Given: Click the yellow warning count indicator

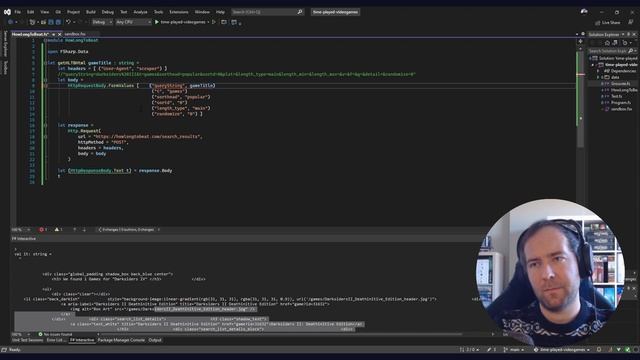Looking at the screenshot, I should (x=58, y=230).
